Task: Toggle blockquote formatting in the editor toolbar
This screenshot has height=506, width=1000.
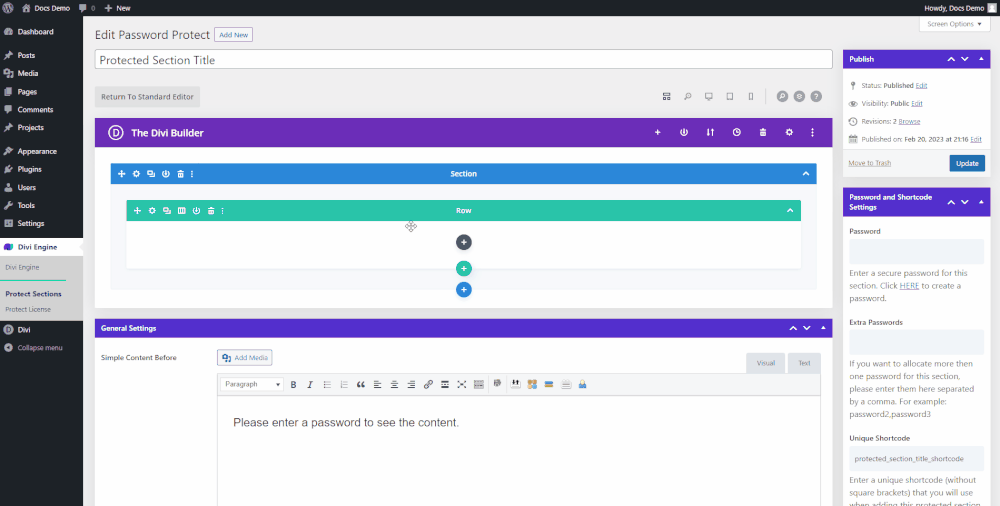Action: [361, 384]
